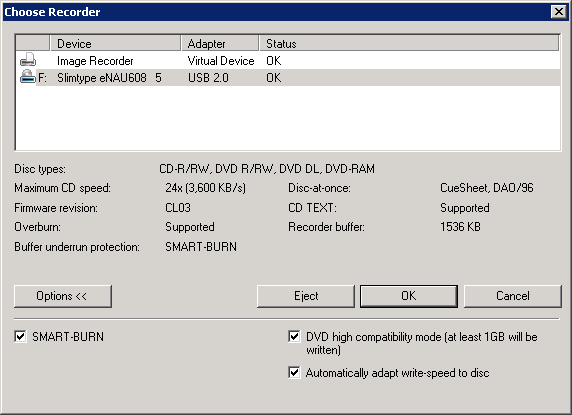572x415 pixels.
Task: Click the Eject button
Action: (306, 296)
